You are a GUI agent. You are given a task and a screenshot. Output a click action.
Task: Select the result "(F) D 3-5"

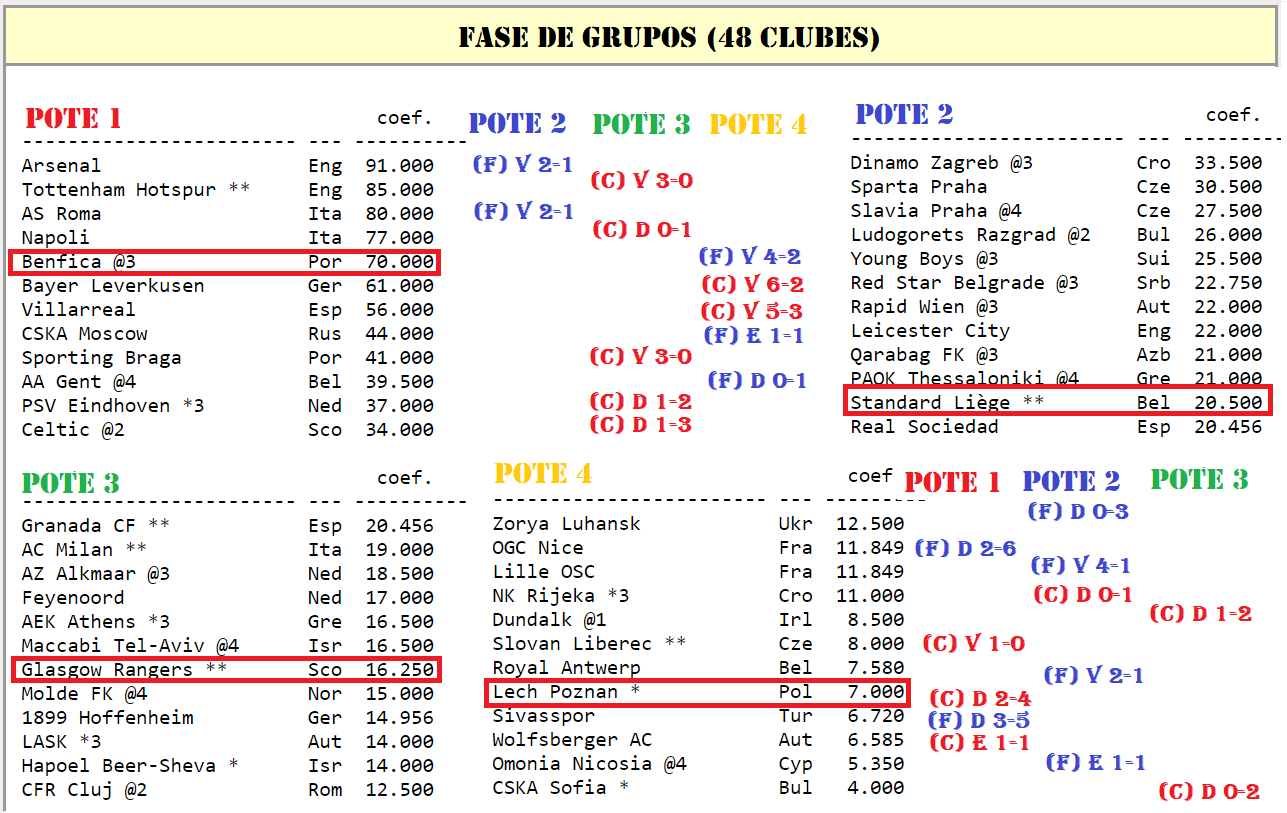(979, 720)
